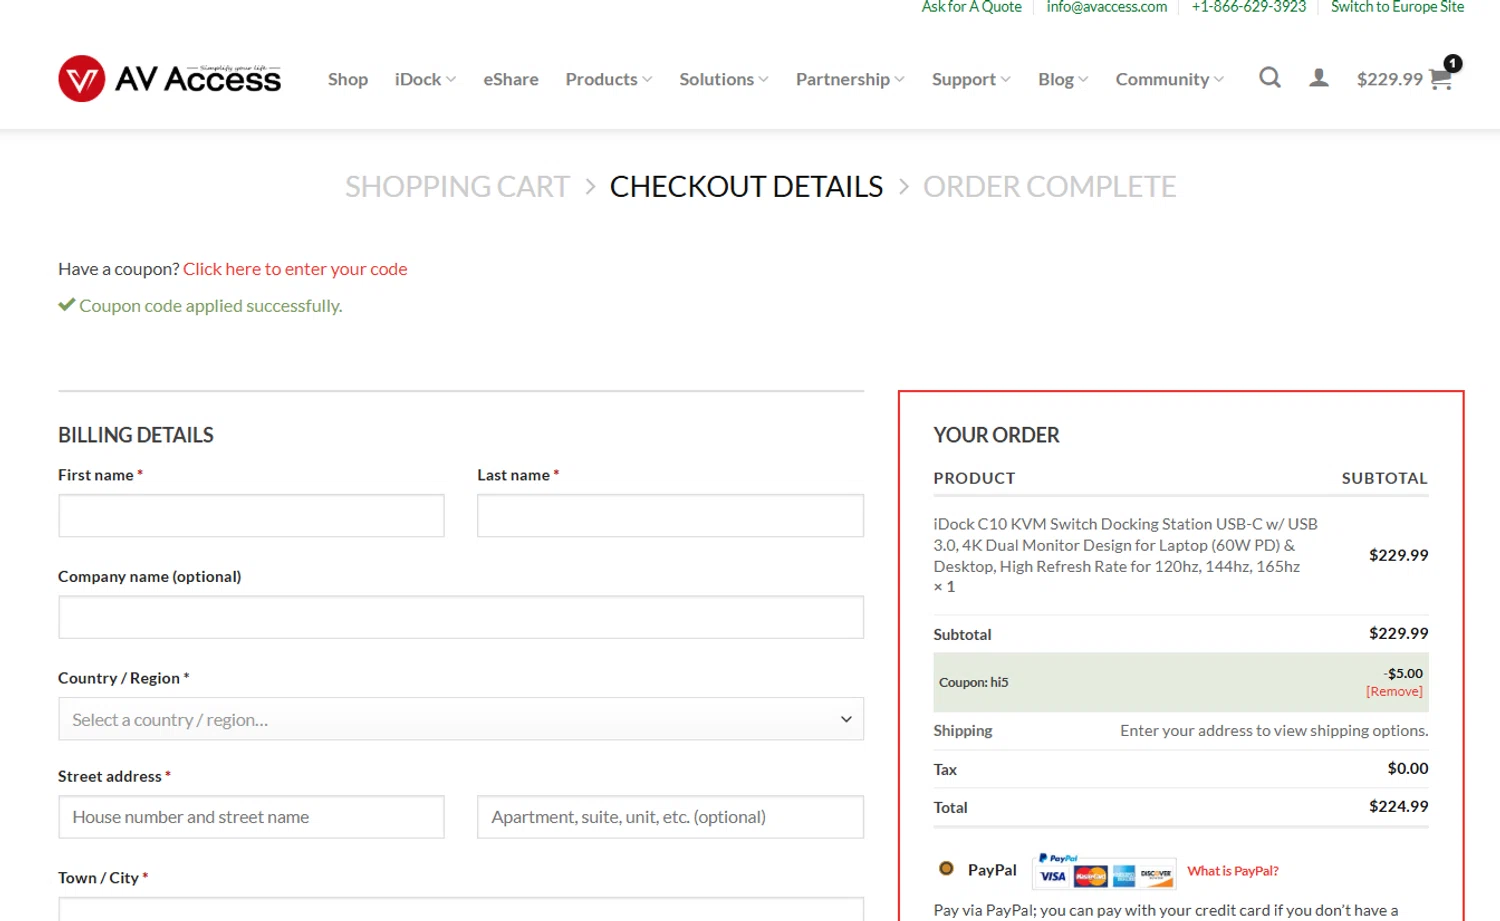This screenshot has height=921, width=1500.
Task: Click the +1-866-629-3923 phone link
Action: (1248, 7)
